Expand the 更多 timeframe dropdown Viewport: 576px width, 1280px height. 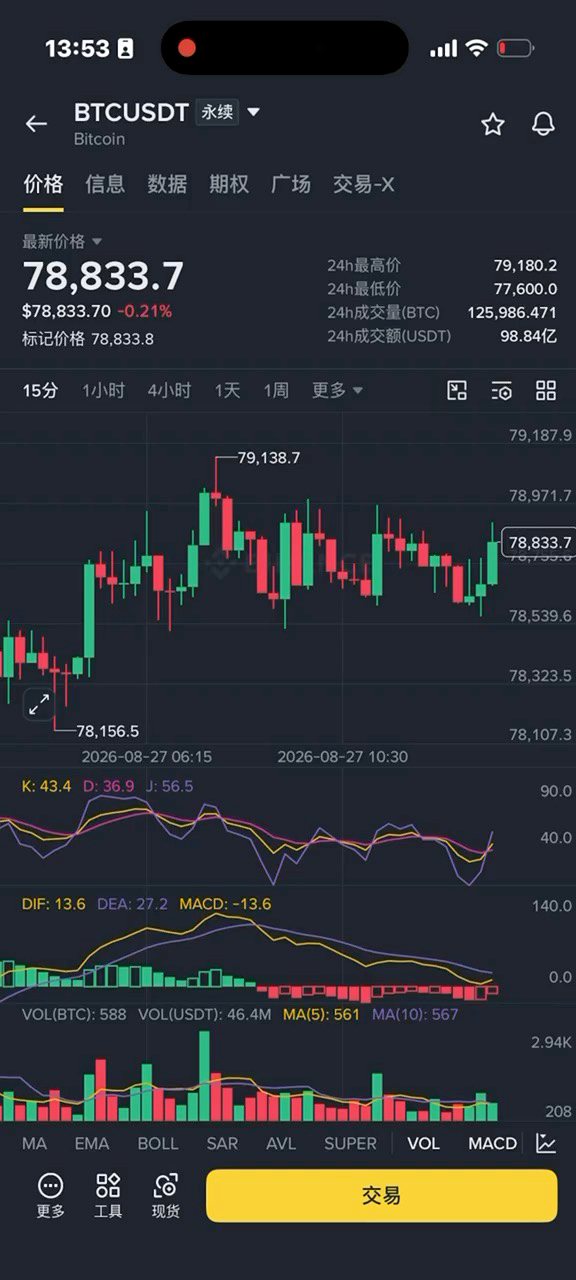(337, 390)
